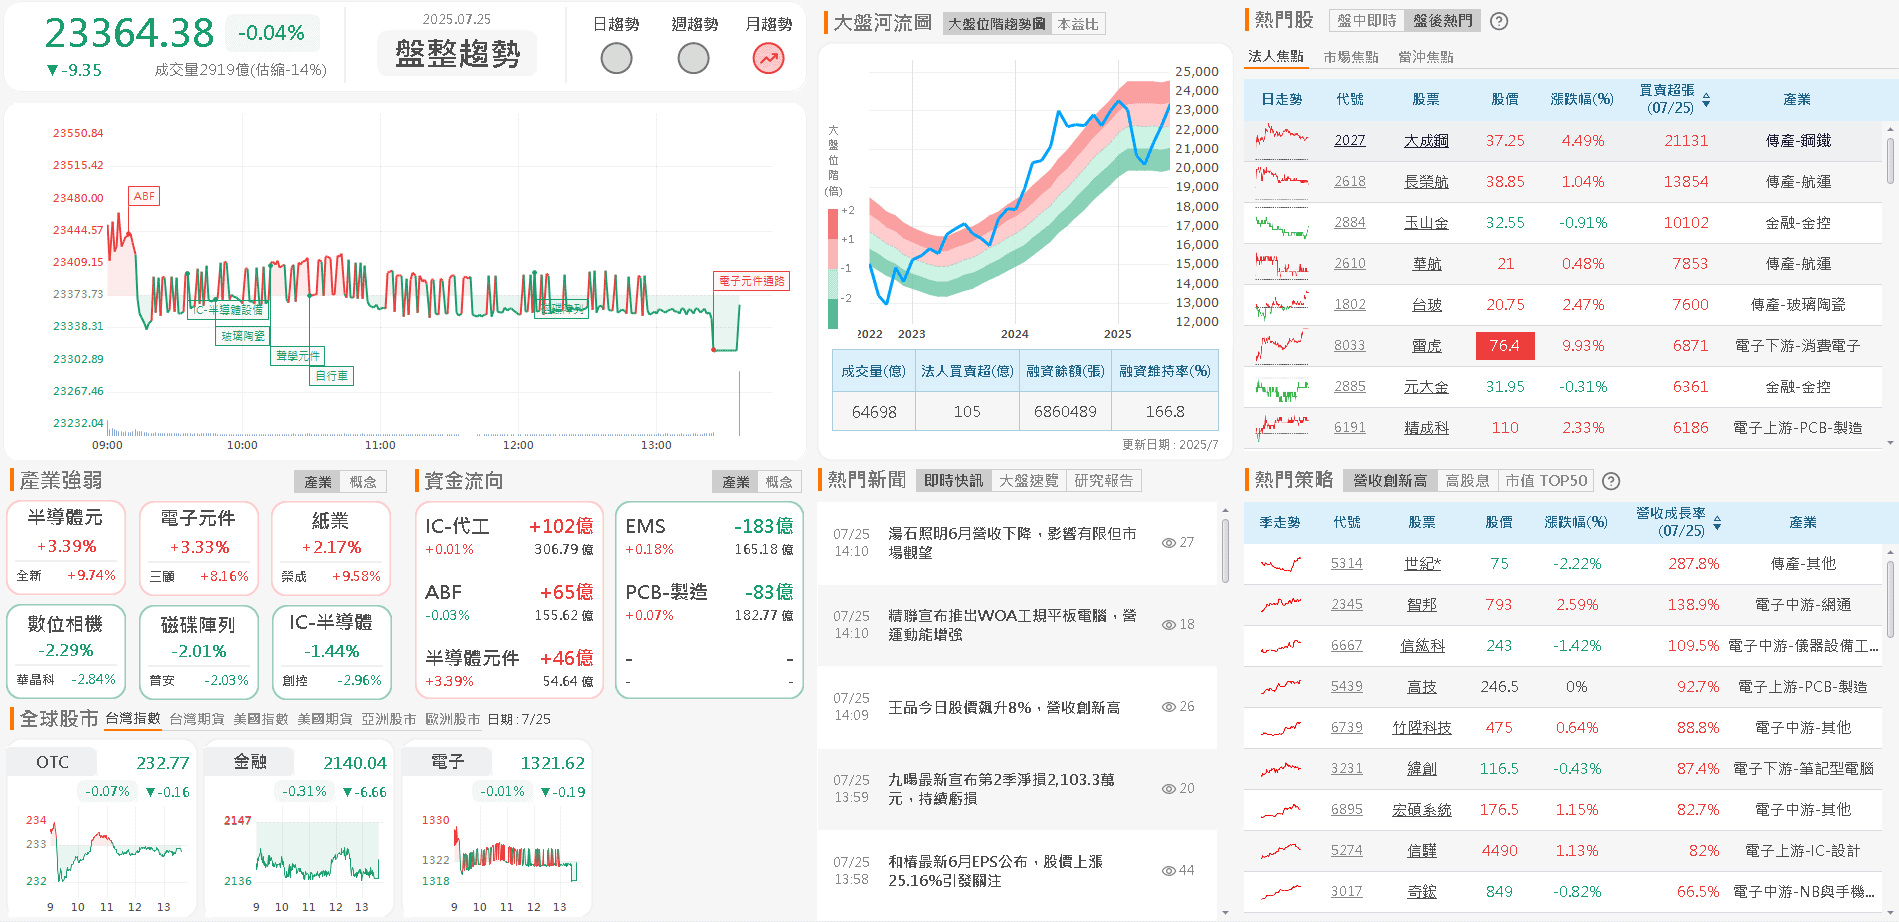This screenshot has height=922, width=1899.
Task: Click the weekly trend gray circle indicator
Action: [693, 59]
